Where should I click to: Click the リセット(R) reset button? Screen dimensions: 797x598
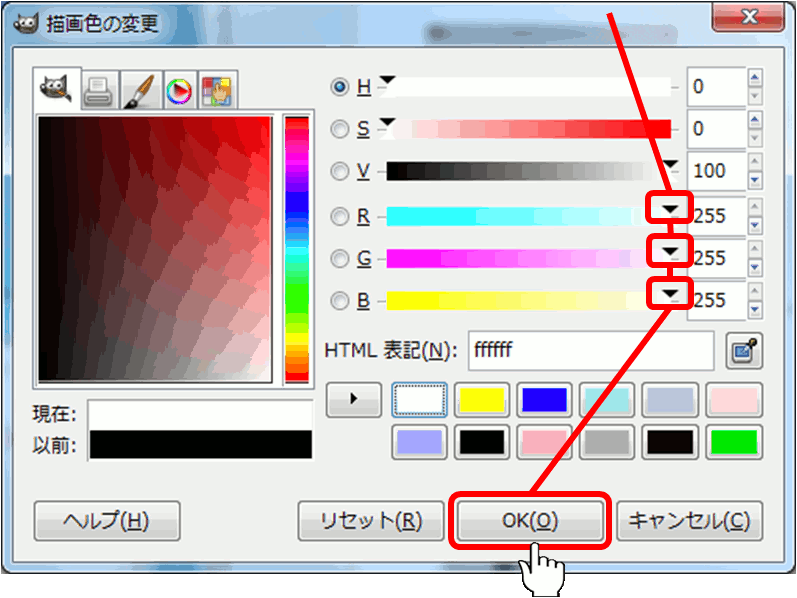(370, 521)
